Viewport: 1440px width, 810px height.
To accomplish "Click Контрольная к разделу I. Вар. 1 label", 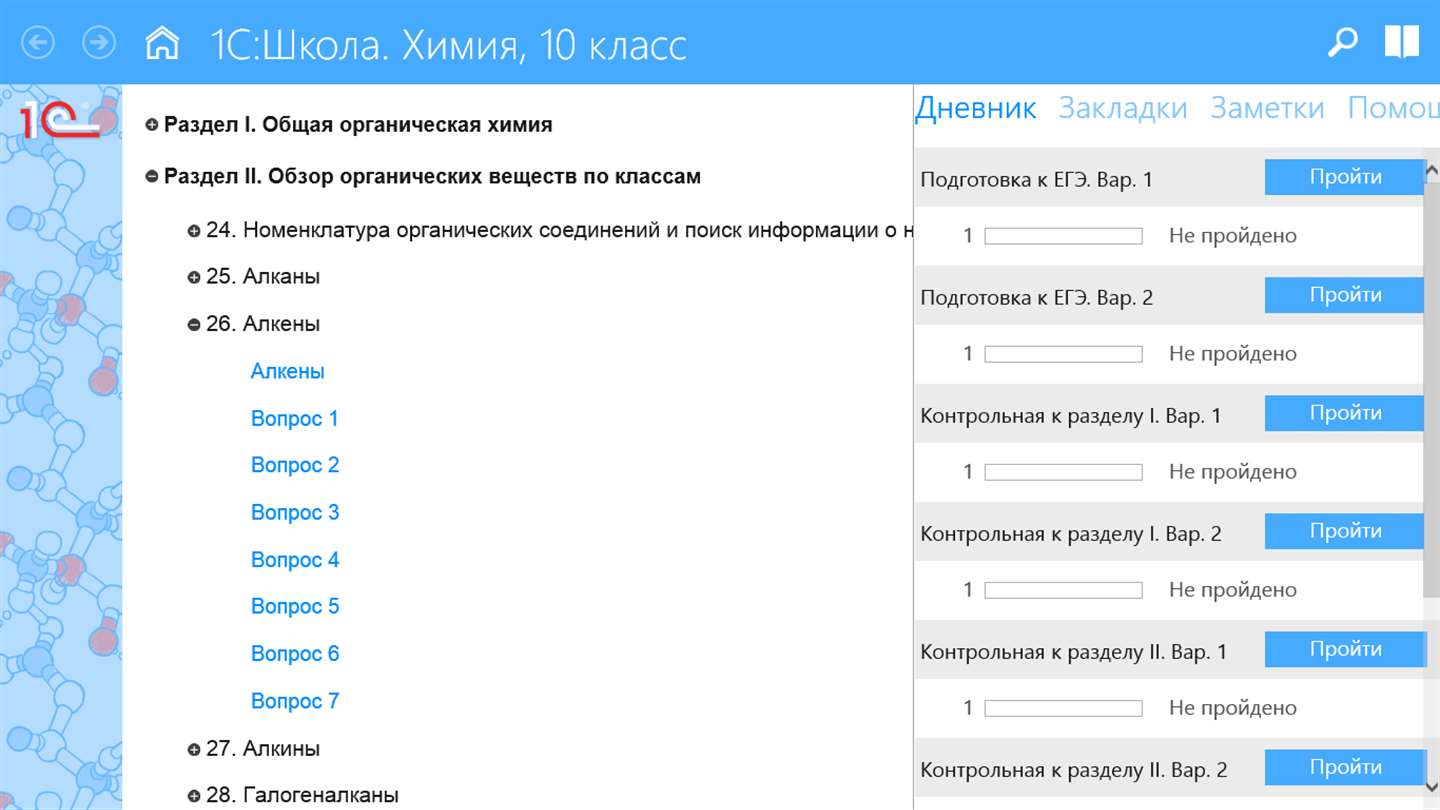I will tap(1070, 416).
